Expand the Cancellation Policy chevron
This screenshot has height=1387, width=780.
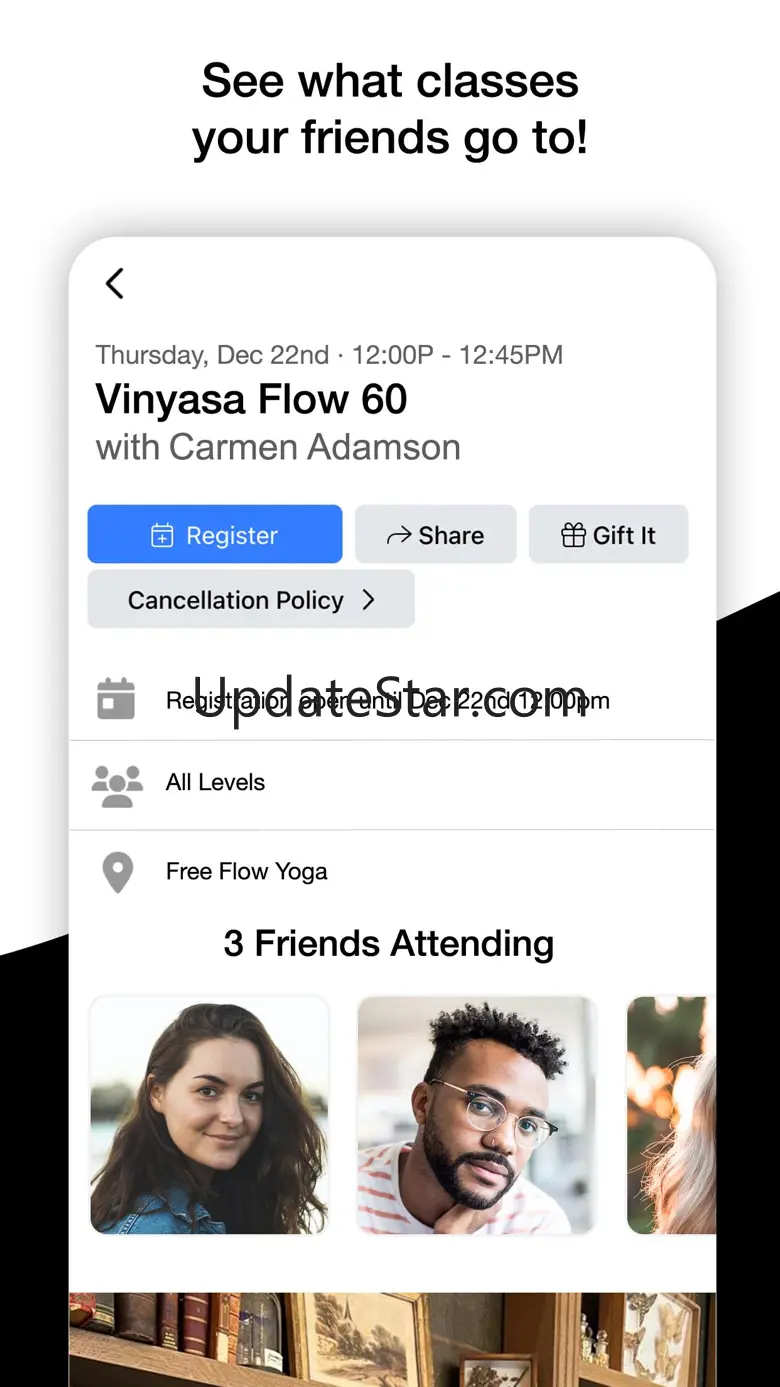368,600
